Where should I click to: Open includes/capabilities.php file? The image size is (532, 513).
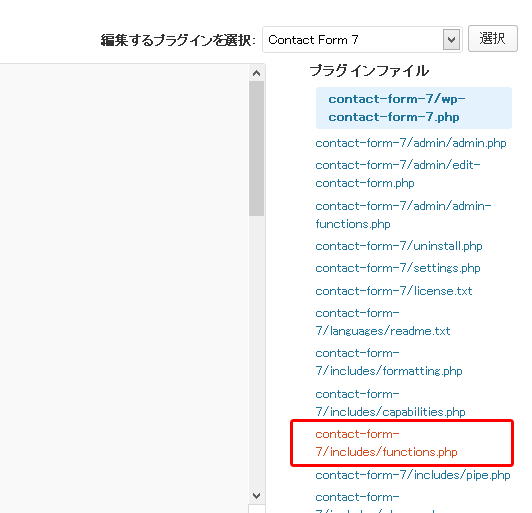click(390, 403)
